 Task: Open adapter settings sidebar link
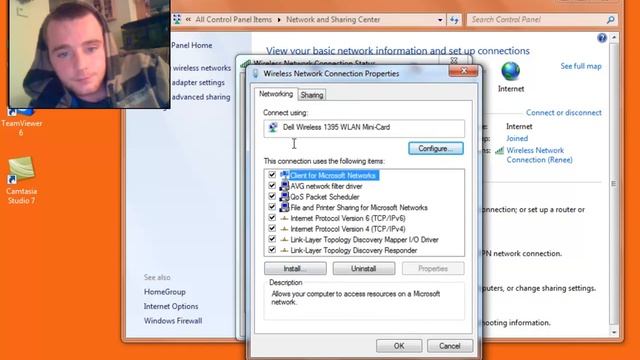coord(198,82)
